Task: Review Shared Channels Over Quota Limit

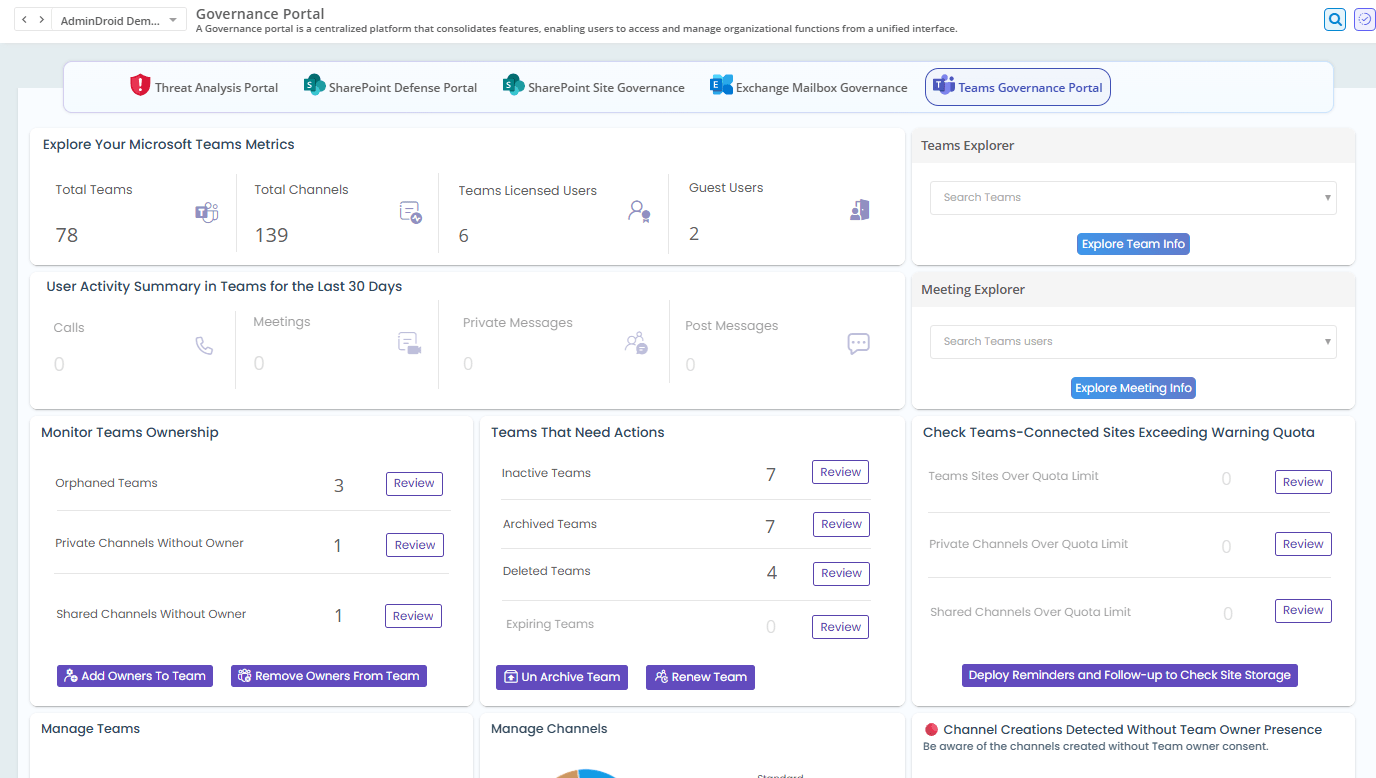Action: click(1303, 610)
